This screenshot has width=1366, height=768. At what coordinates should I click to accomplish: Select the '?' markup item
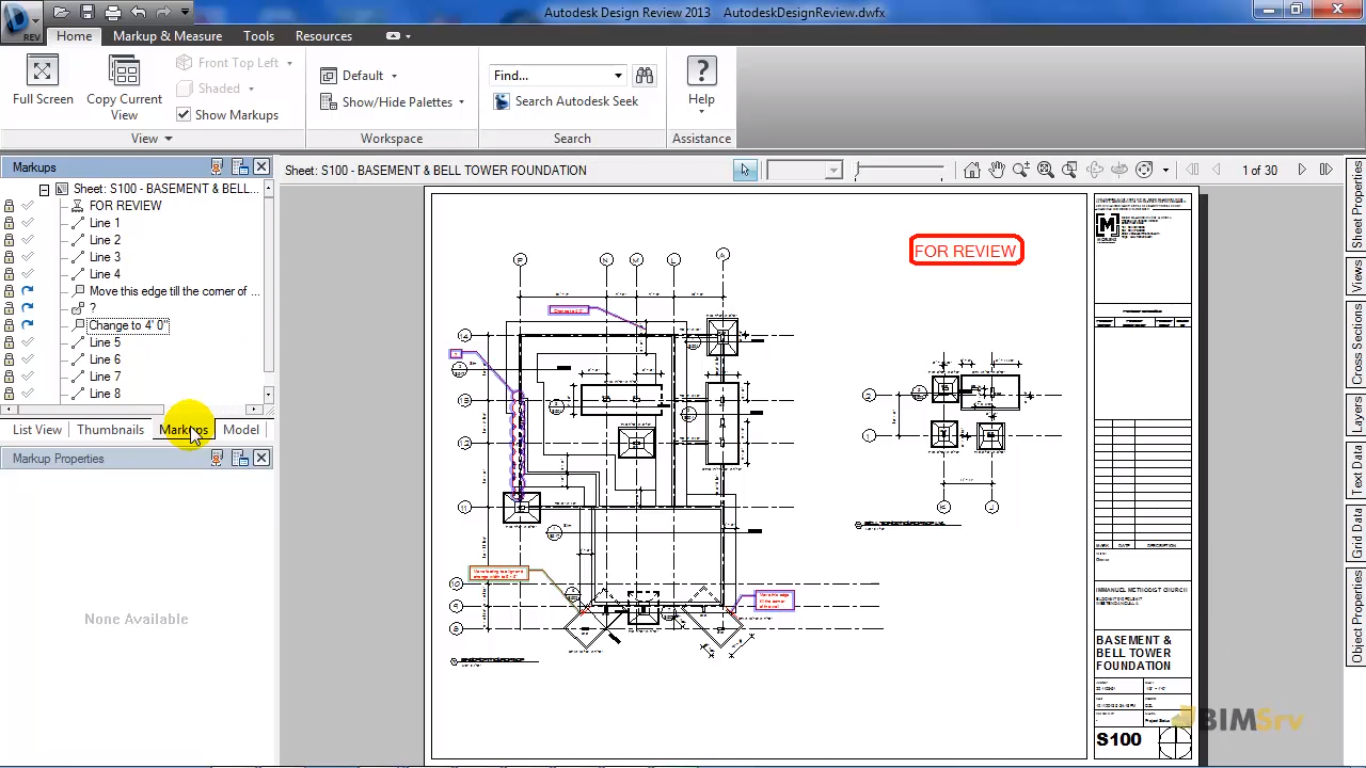coord(93,308)
